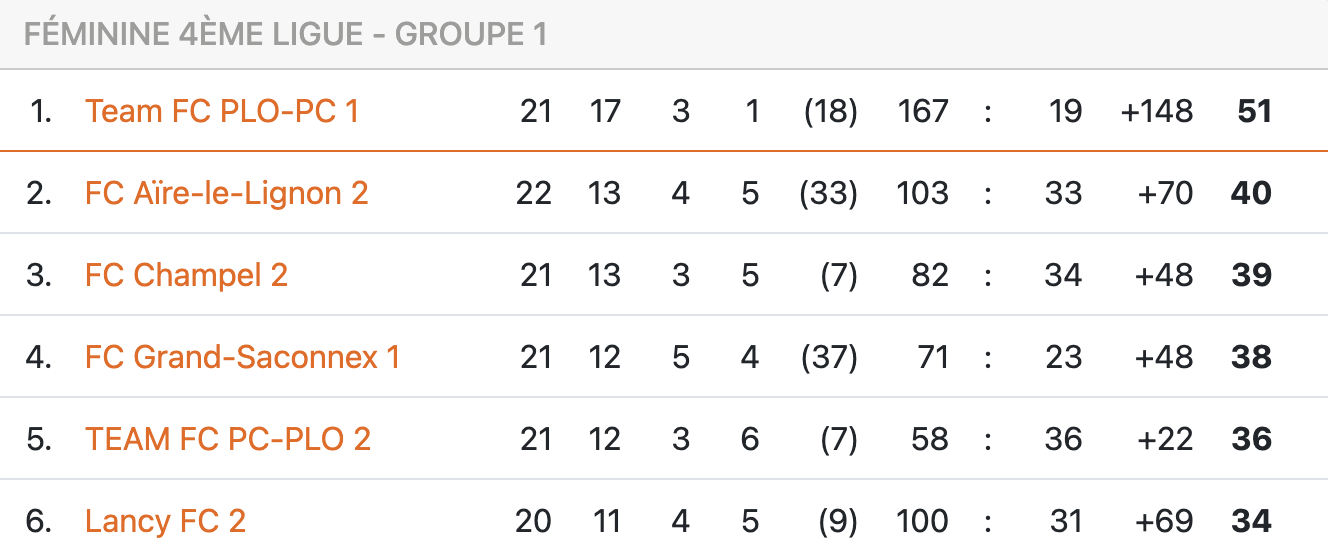Image resolution: width=1328 pixels, height=558 pixels.
Task: Select the 38 points value for Grand-Saconnex 1
Action: [x=1252, y=357]
